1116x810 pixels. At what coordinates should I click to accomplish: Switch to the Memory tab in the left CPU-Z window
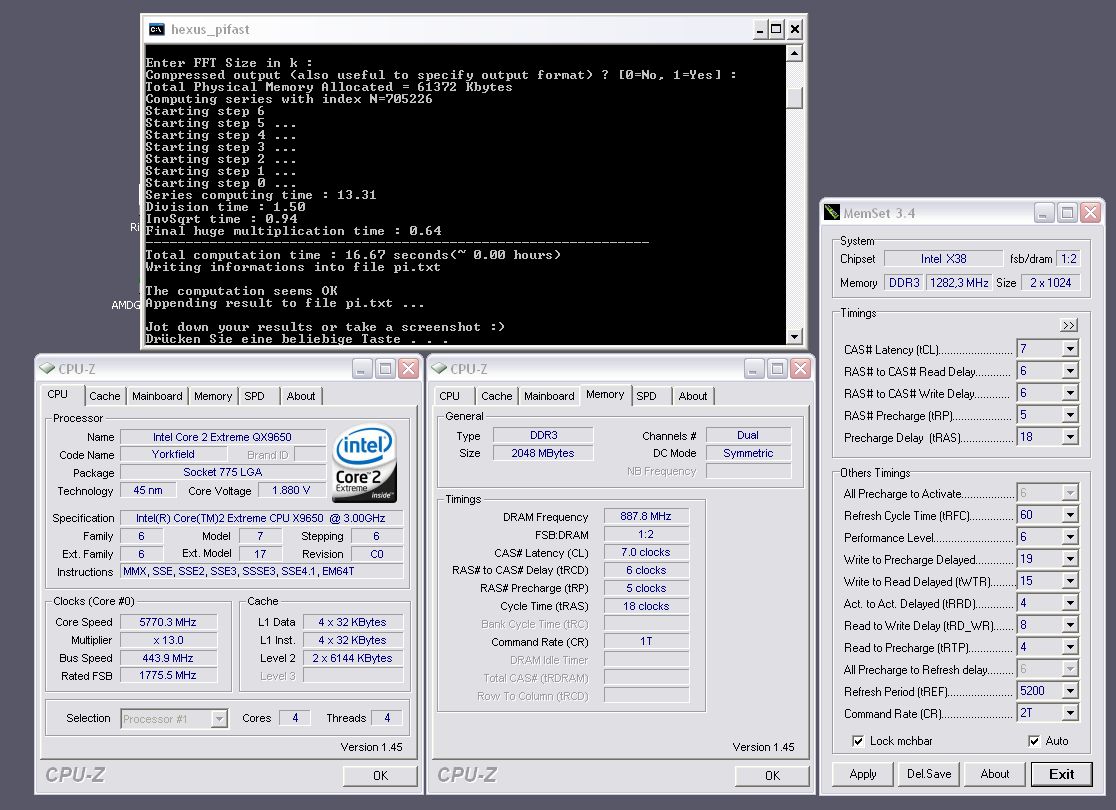point(213,396)
